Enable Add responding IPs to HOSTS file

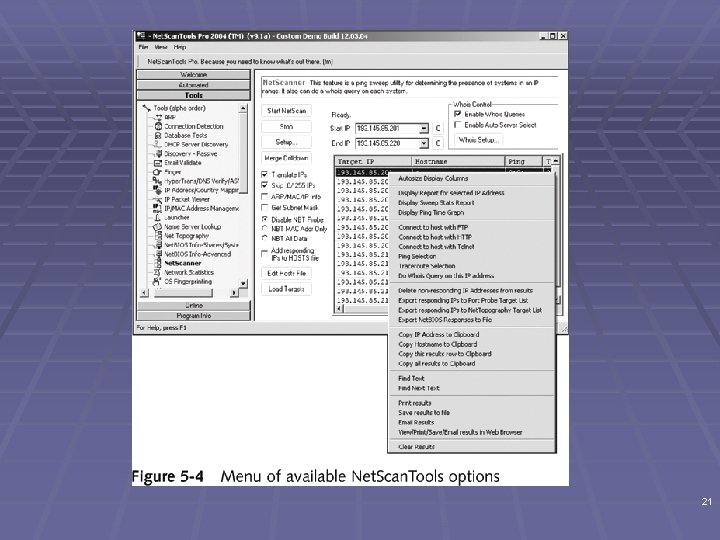264,254
